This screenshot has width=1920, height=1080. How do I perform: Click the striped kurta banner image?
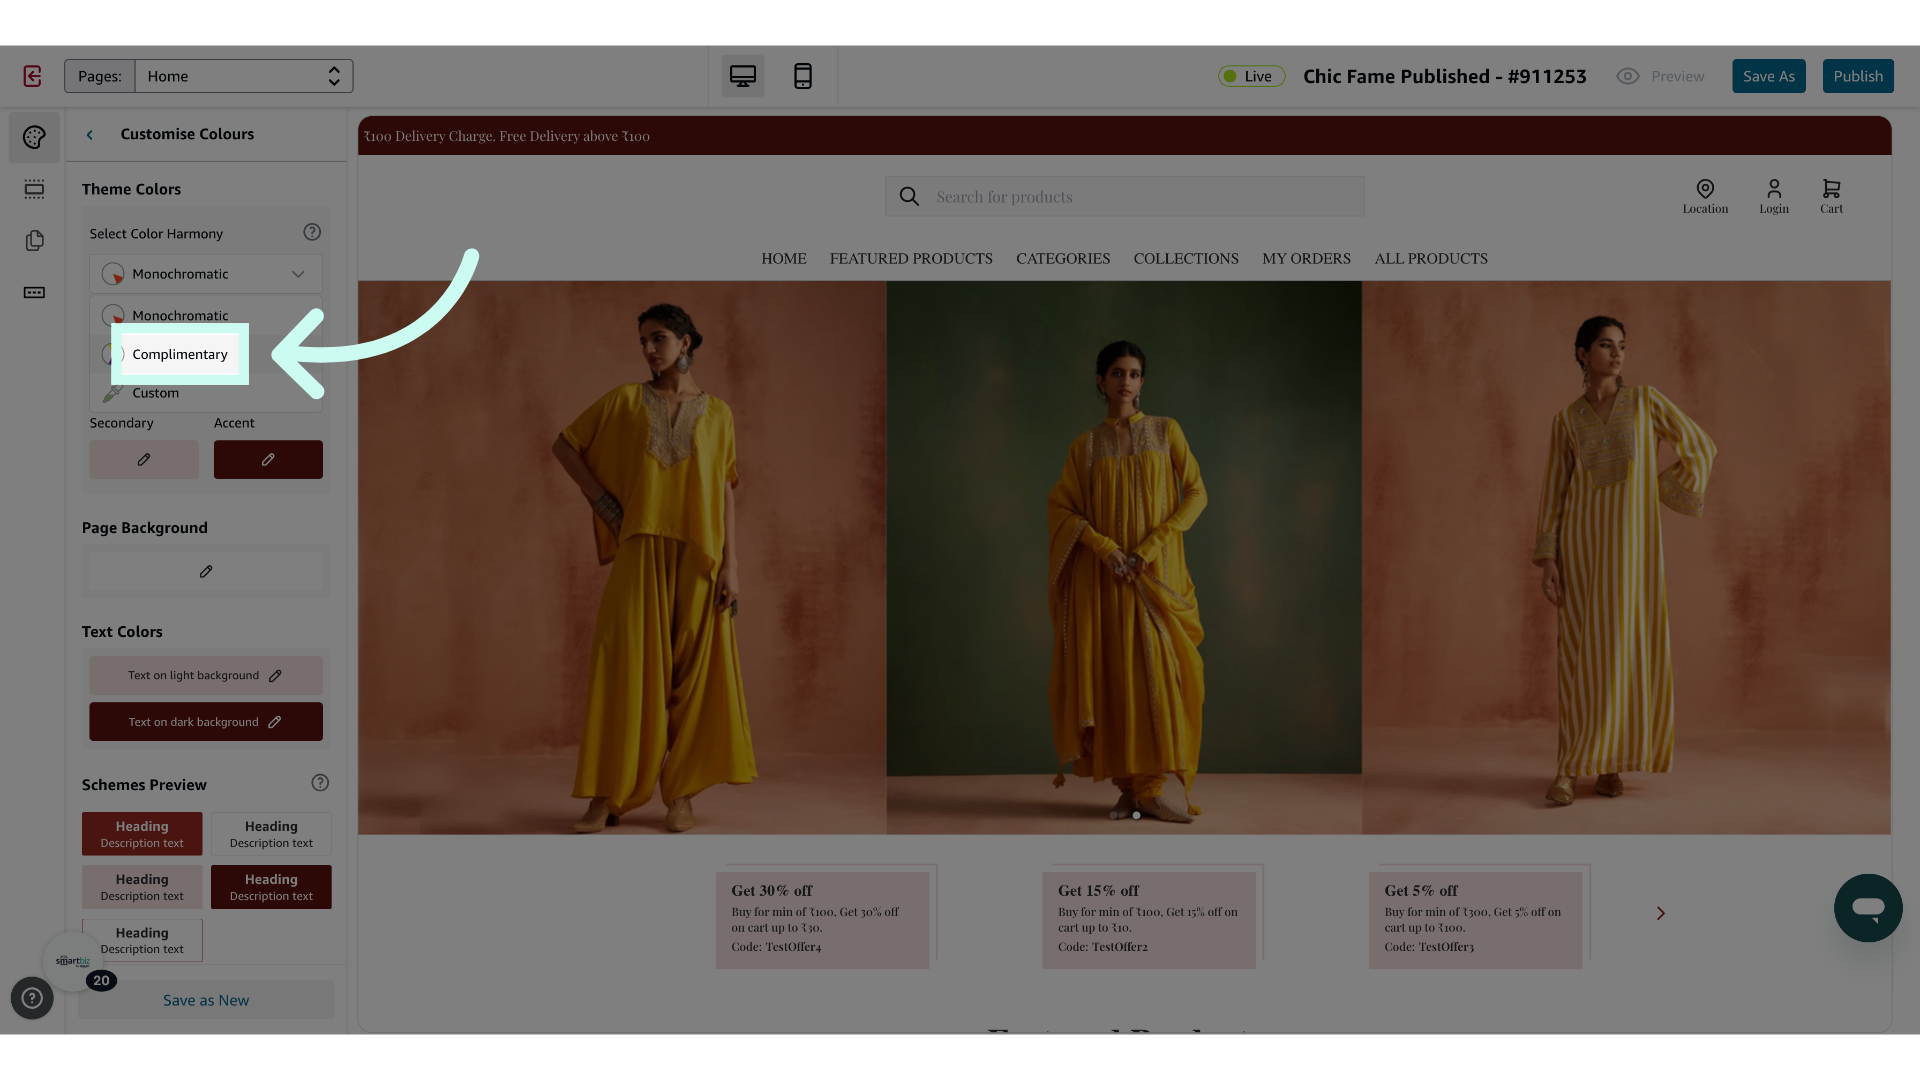pos(1626,558)
